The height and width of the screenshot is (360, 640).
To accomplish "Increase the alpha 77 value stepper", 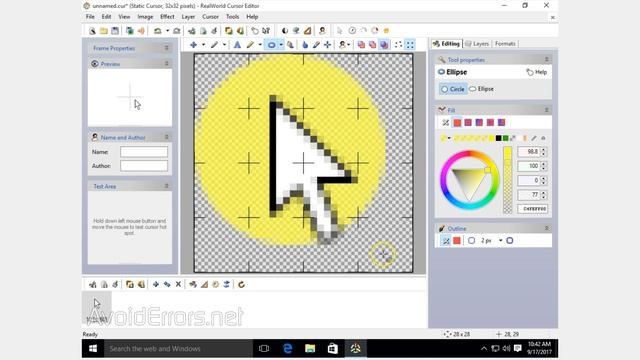I will tap(543, 193).
